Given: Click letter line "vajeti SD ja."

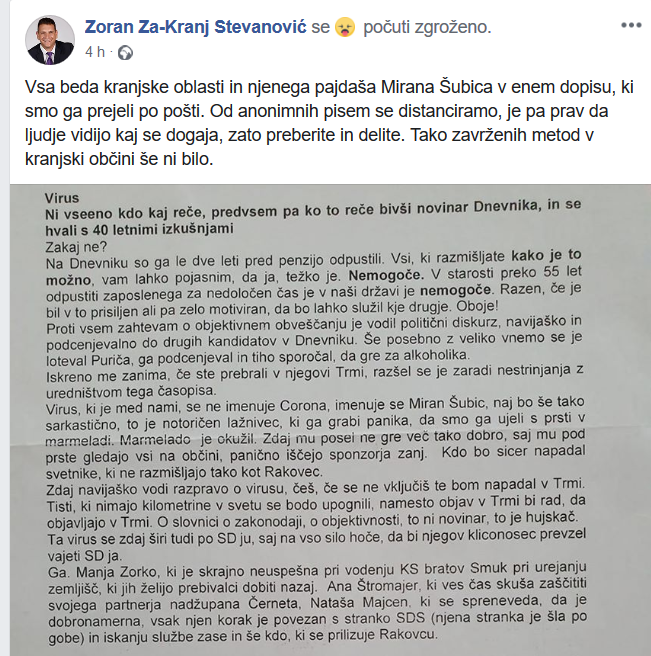Looking at the screenshot, I should coord(85,556).
